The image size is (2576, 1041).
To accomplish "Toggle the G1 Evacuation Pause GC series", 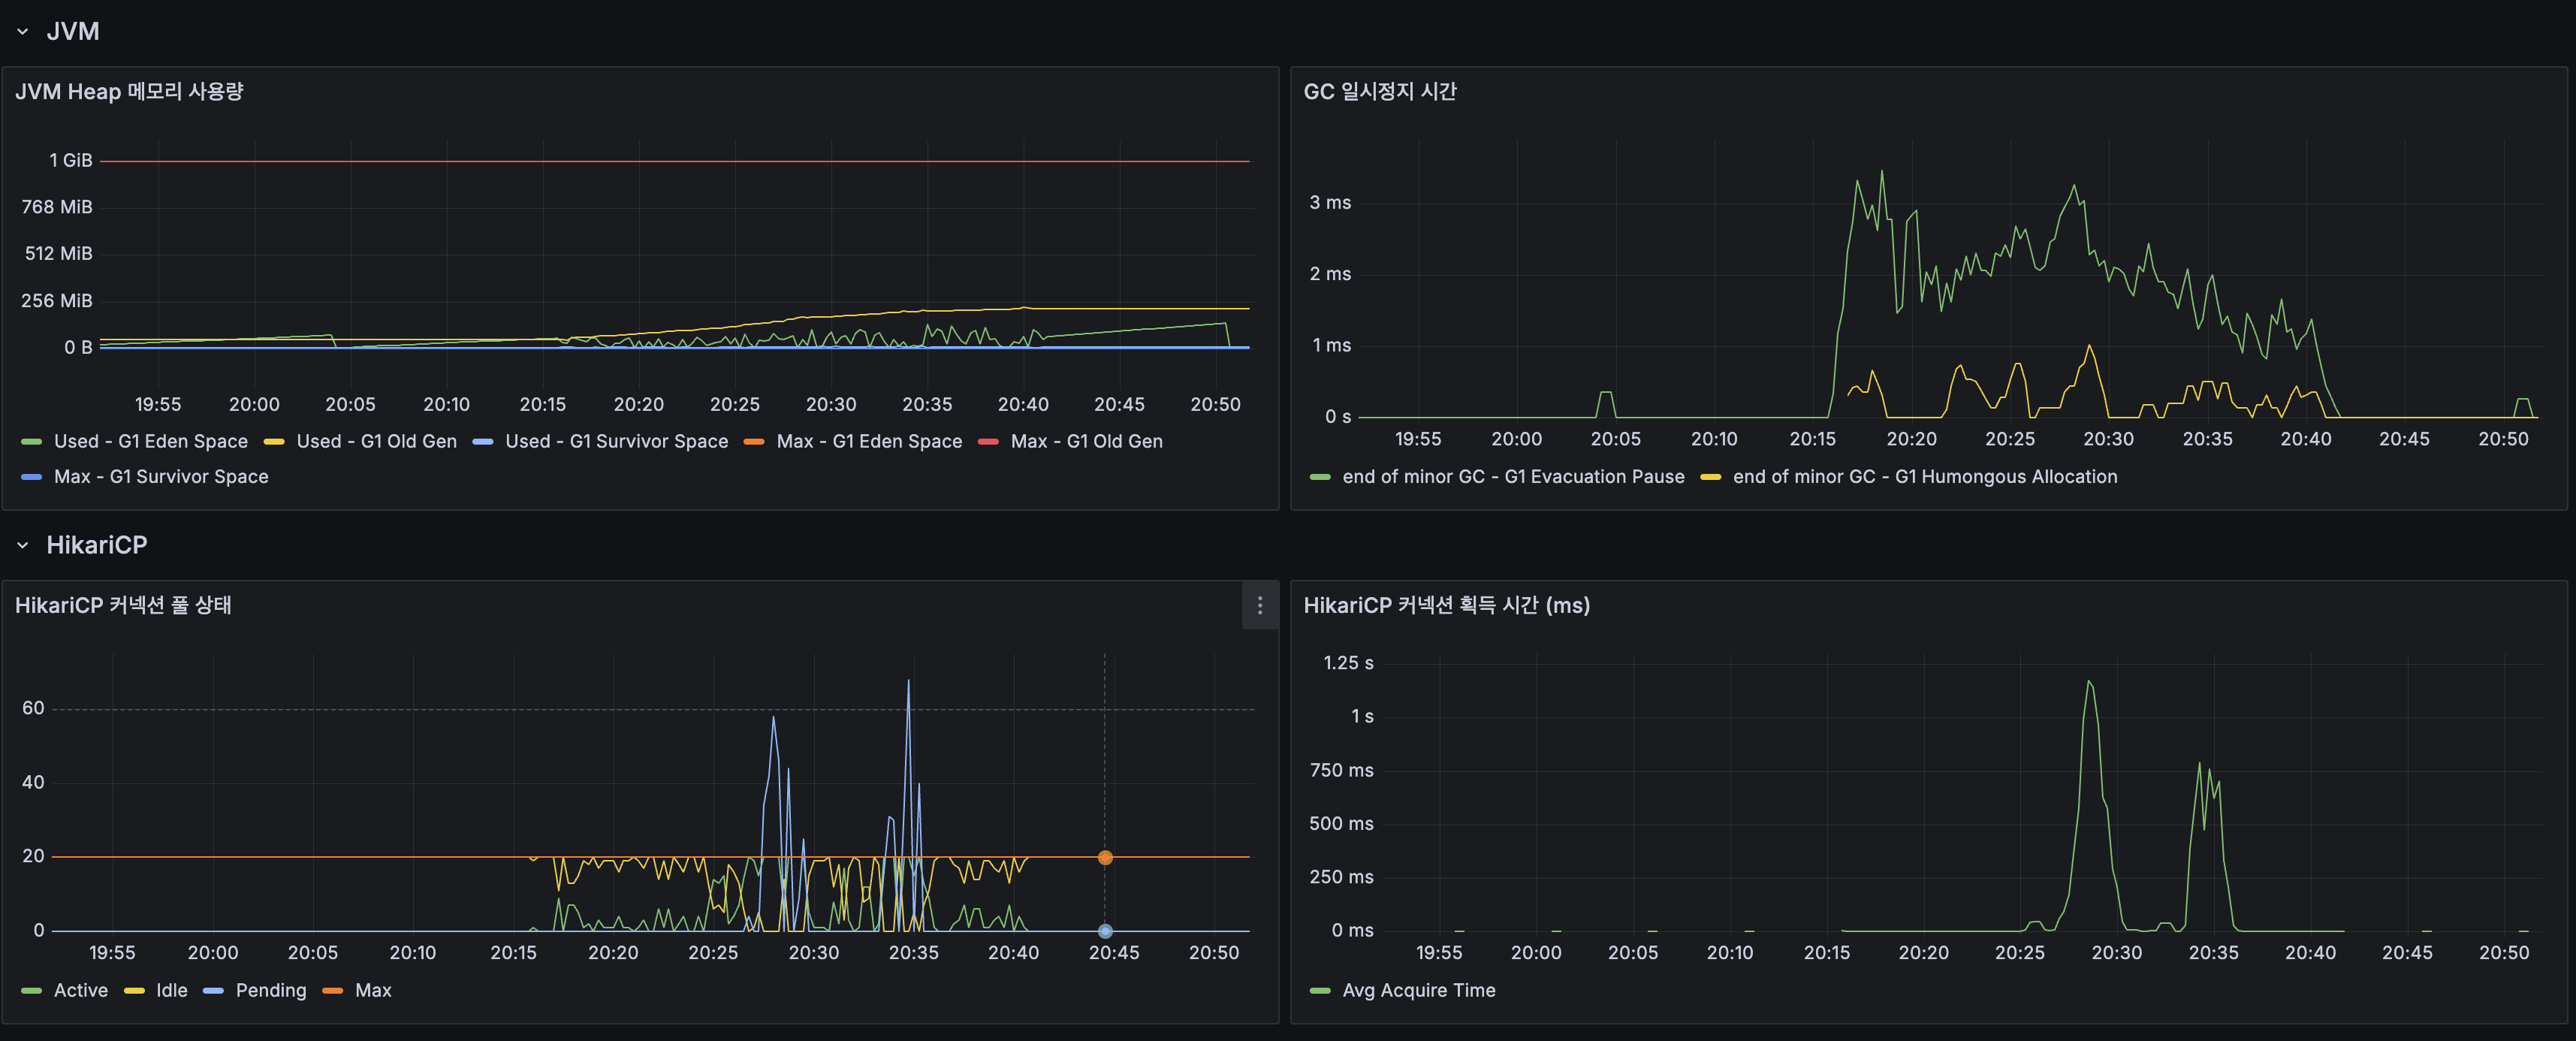I will pos(1513,476).
